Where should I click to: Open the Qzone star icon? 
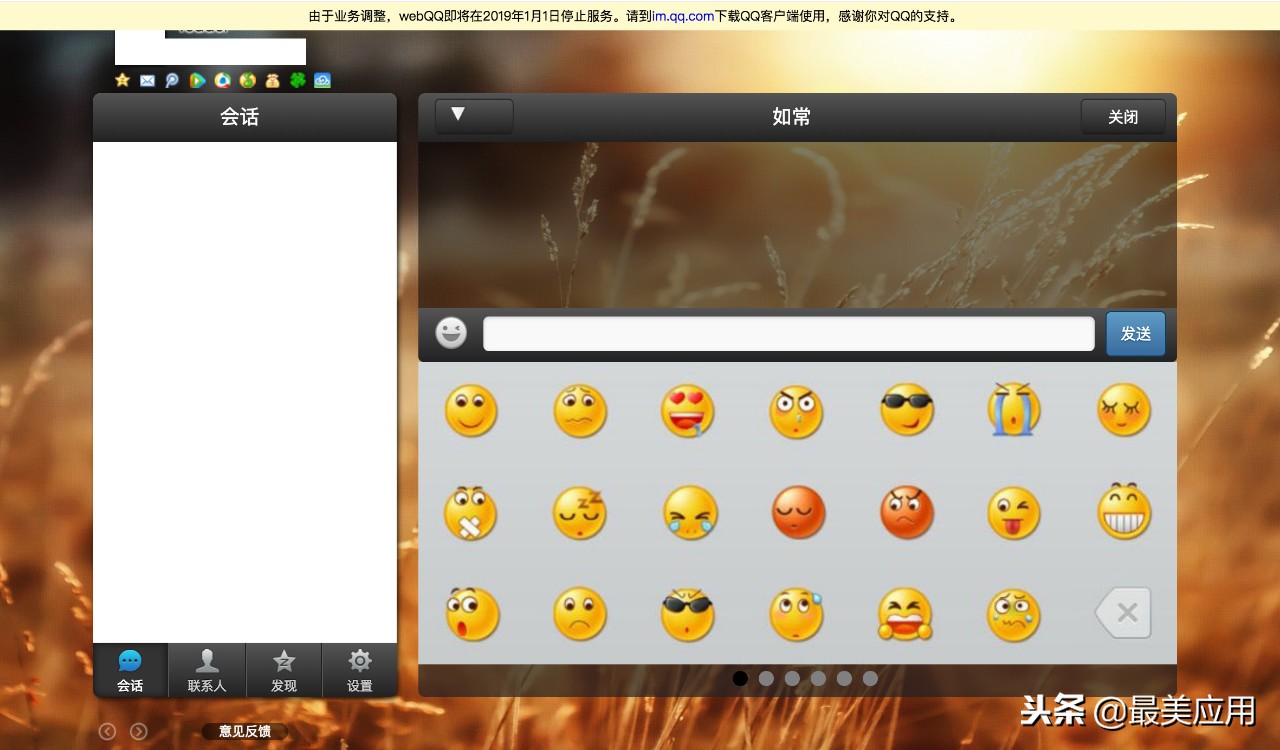pos(123,80)
